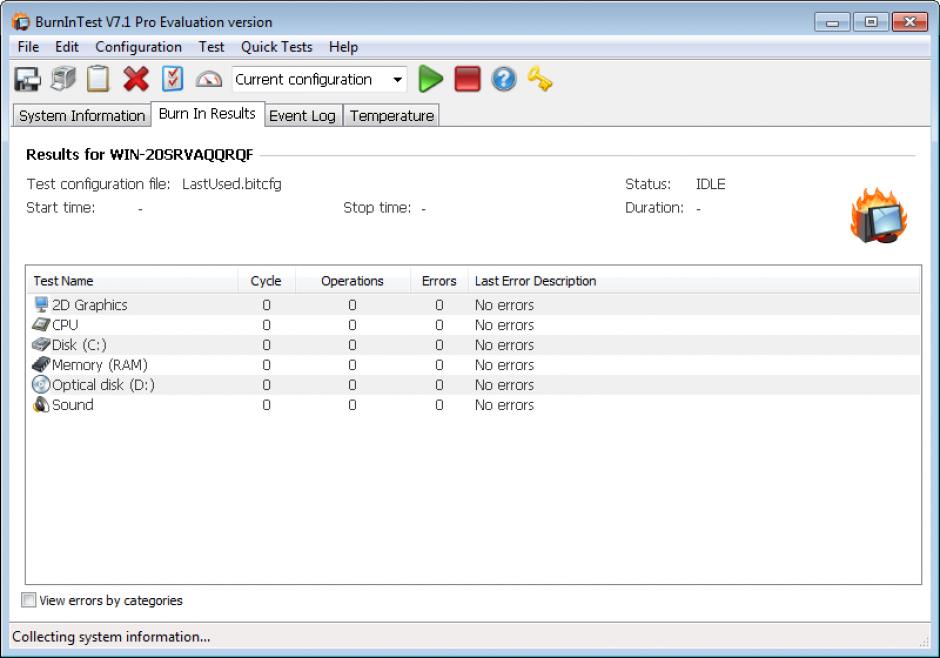This screenshot has height=658, width=940.
Task: Open the Edit menu
Action: [67, 47]
